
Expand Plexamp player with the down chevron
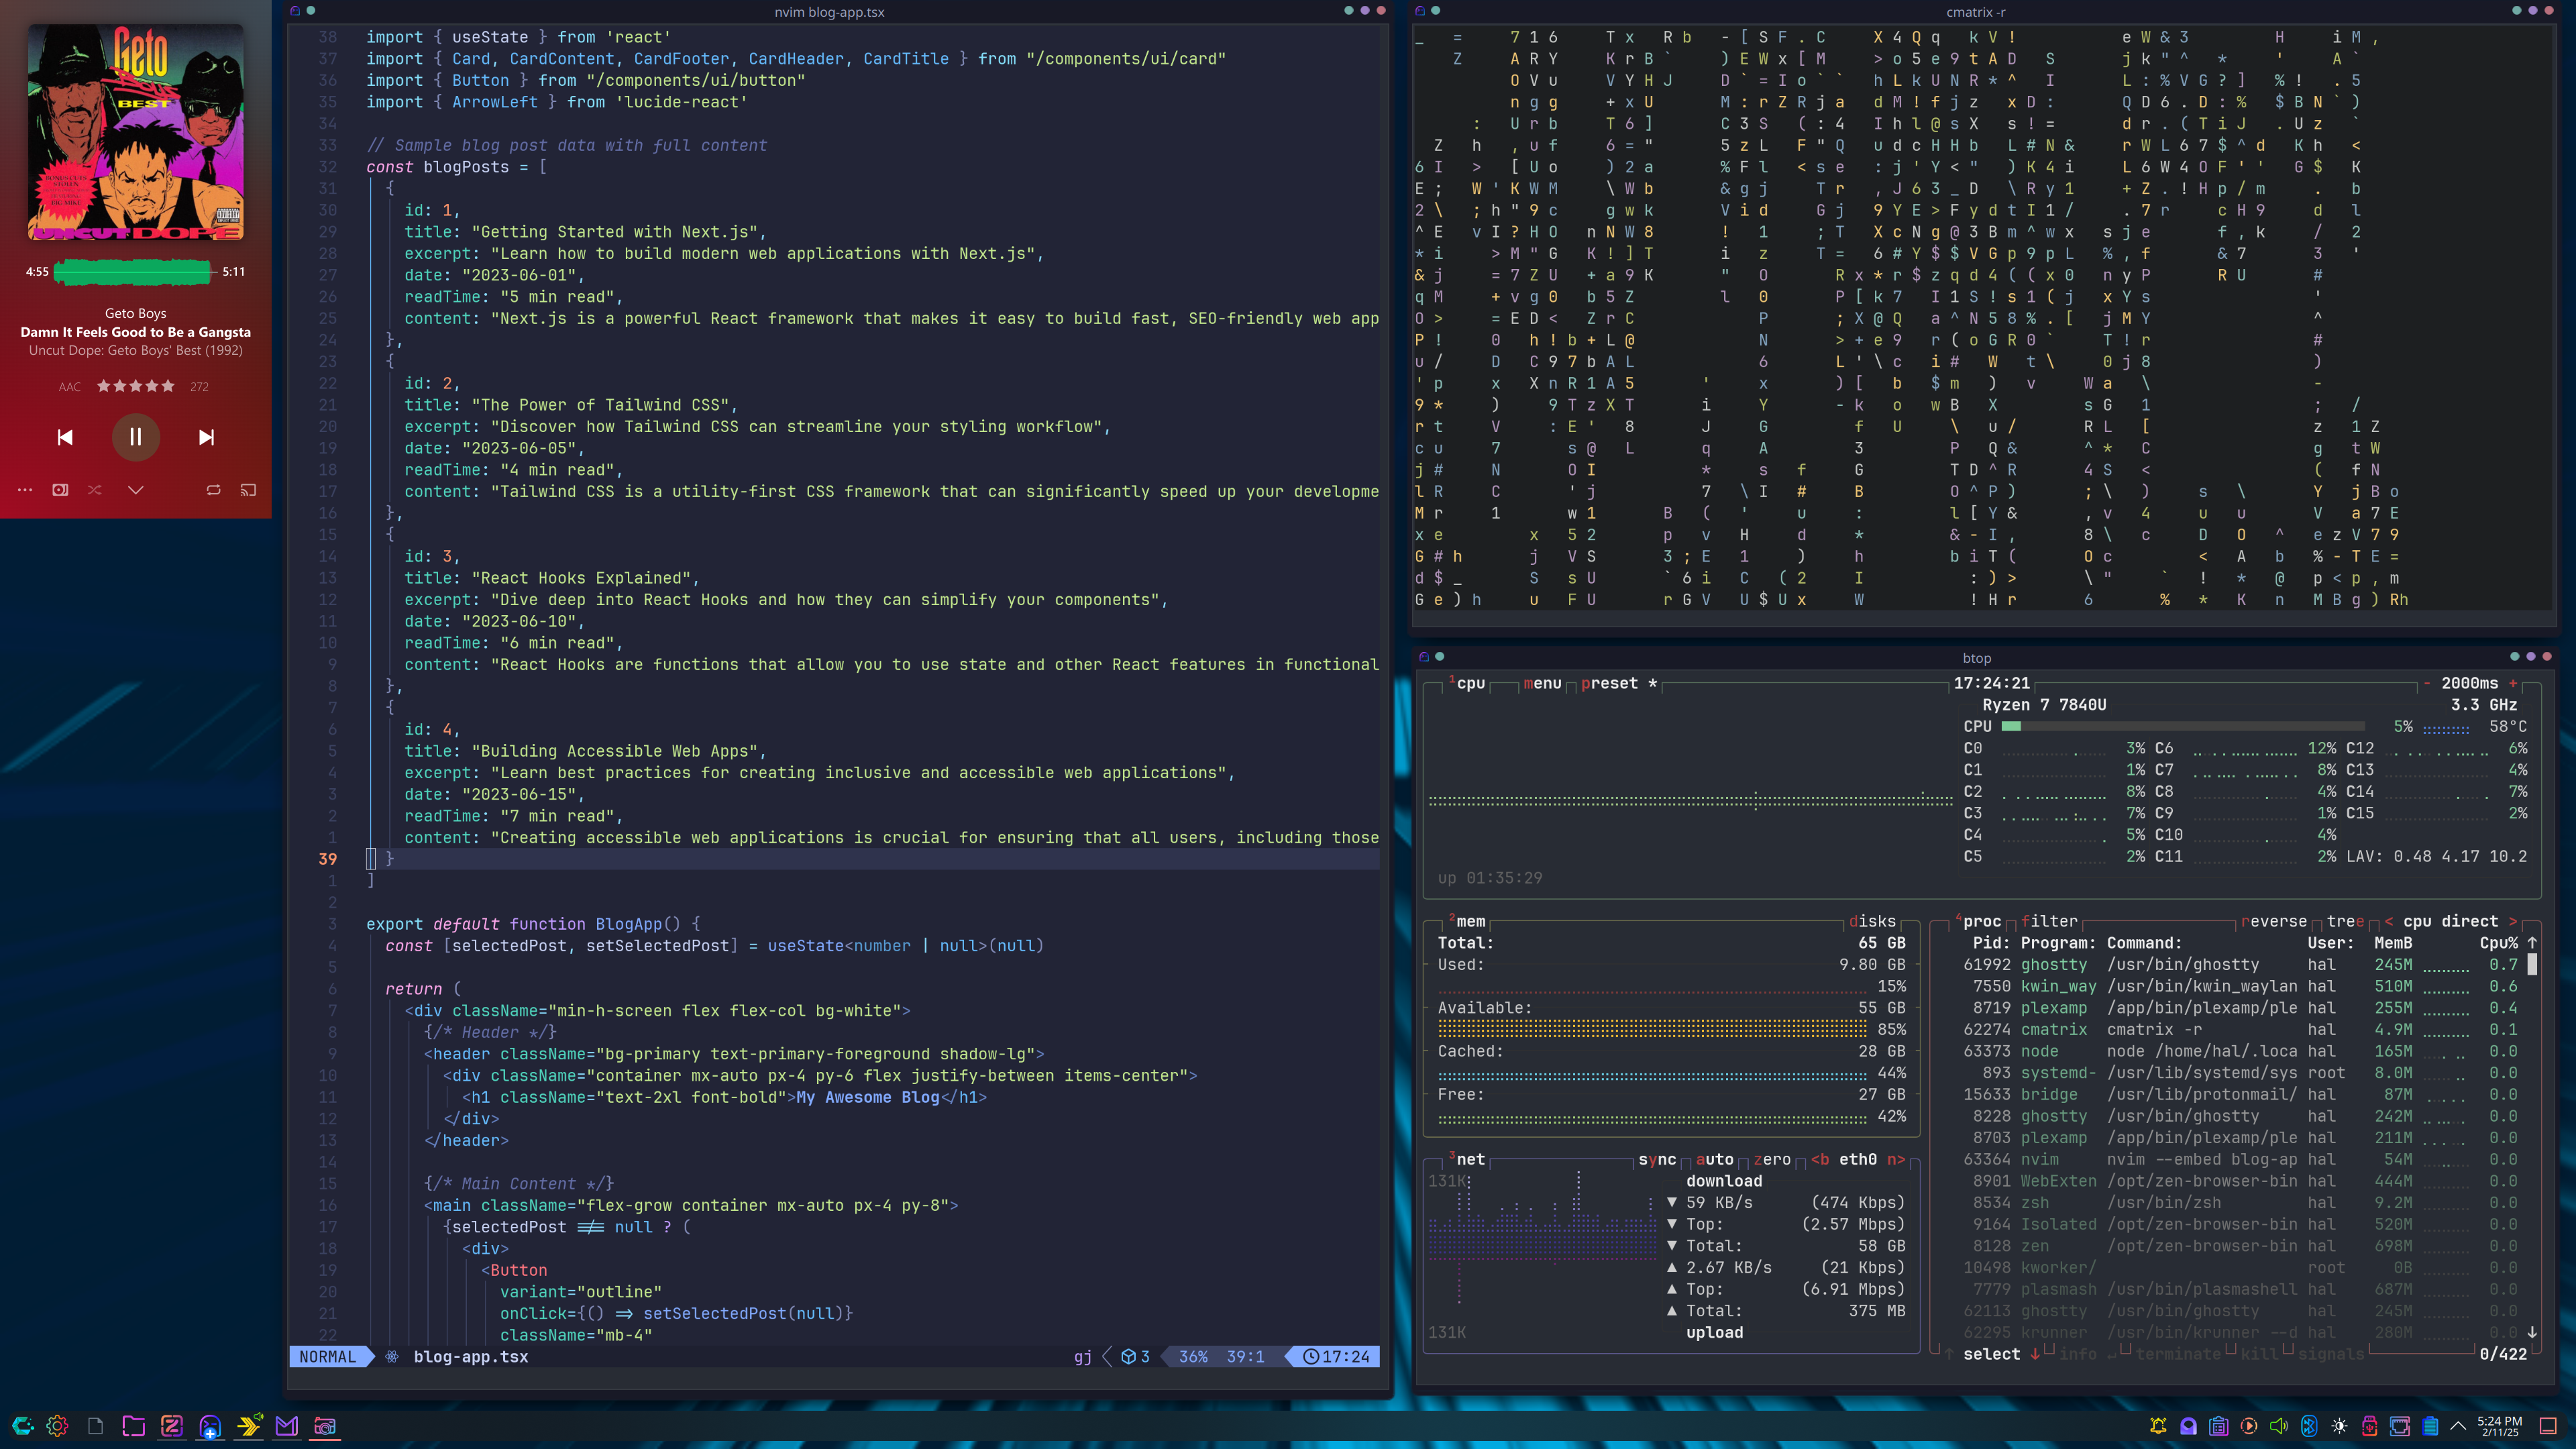pos(135,490)
